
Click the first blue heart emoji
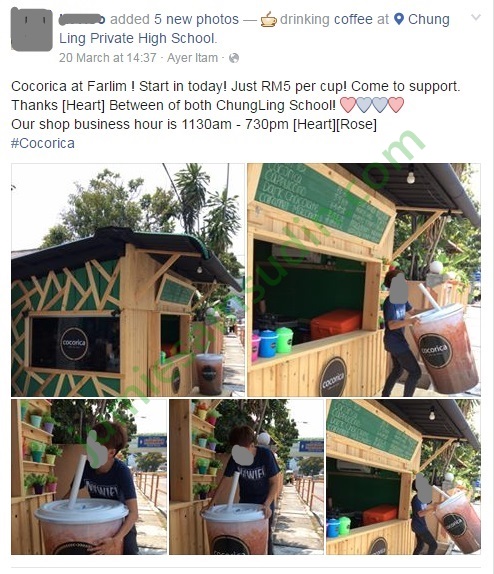coord(364,105)
